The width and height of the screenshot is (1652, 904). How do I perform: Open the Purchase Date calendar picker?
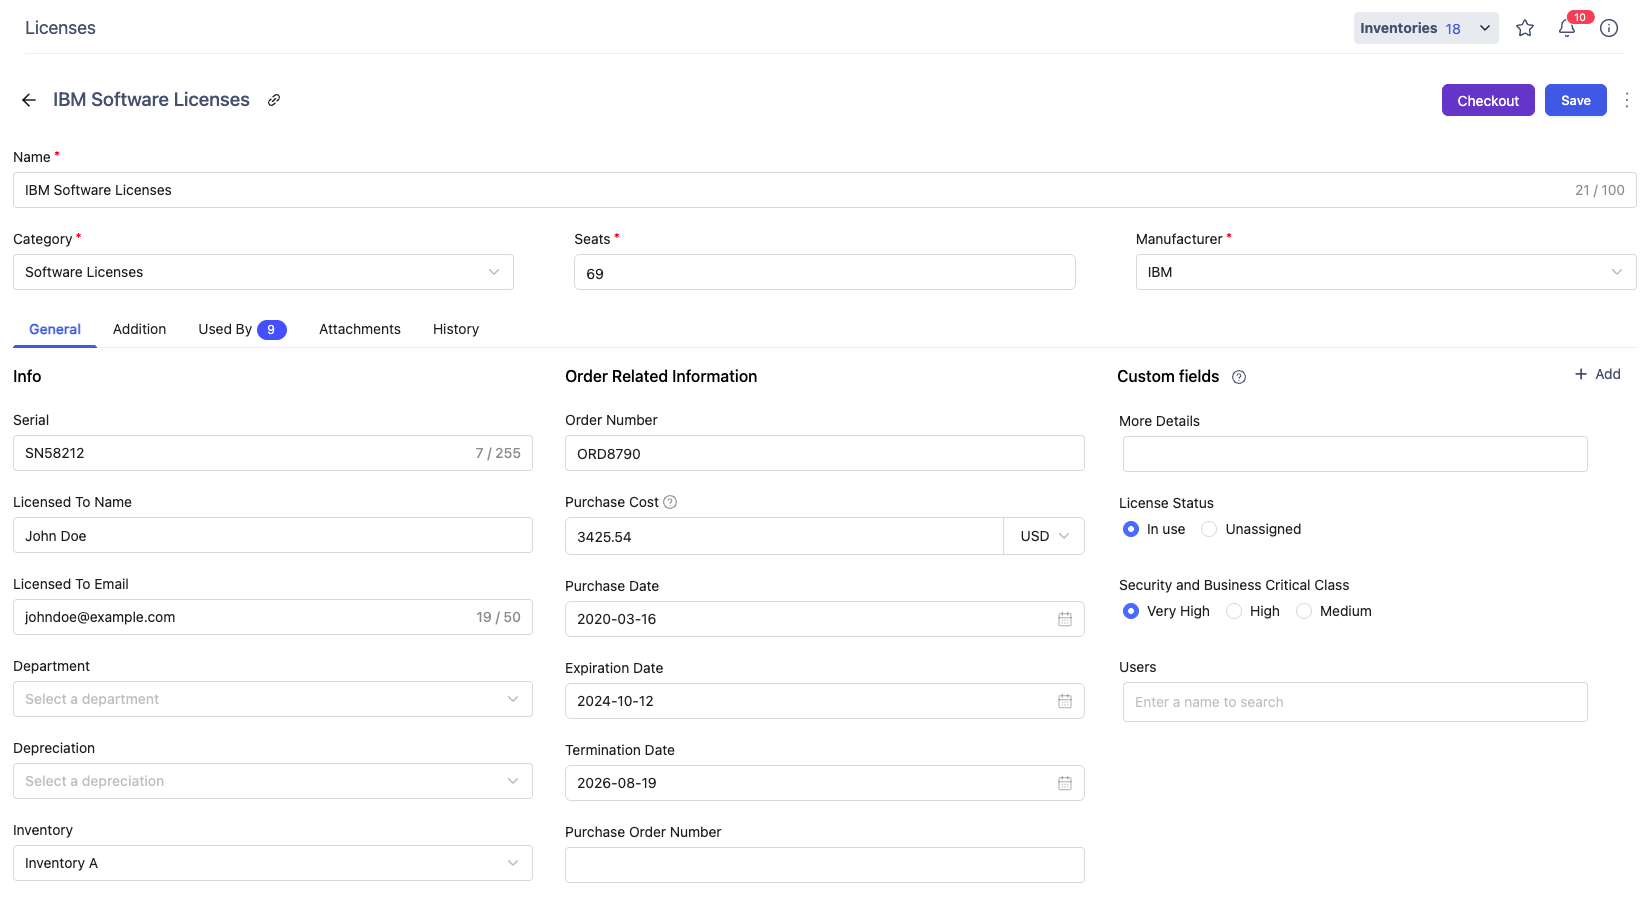[x=1065, y=619]
